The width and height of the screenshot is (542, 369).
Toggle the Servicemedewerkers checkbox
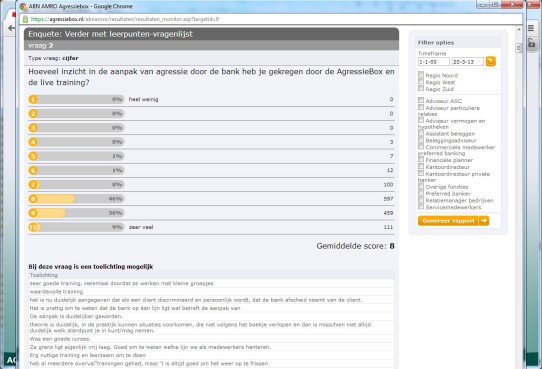421,207
